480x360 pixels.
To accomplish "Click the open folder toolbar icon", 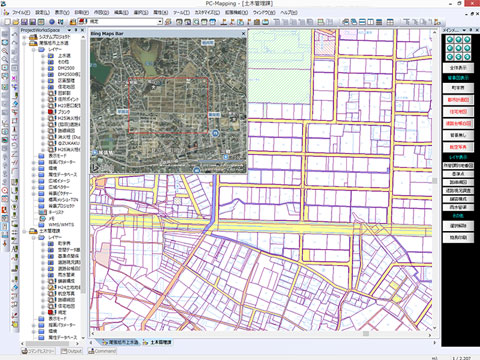I will [x=16, y=22].
